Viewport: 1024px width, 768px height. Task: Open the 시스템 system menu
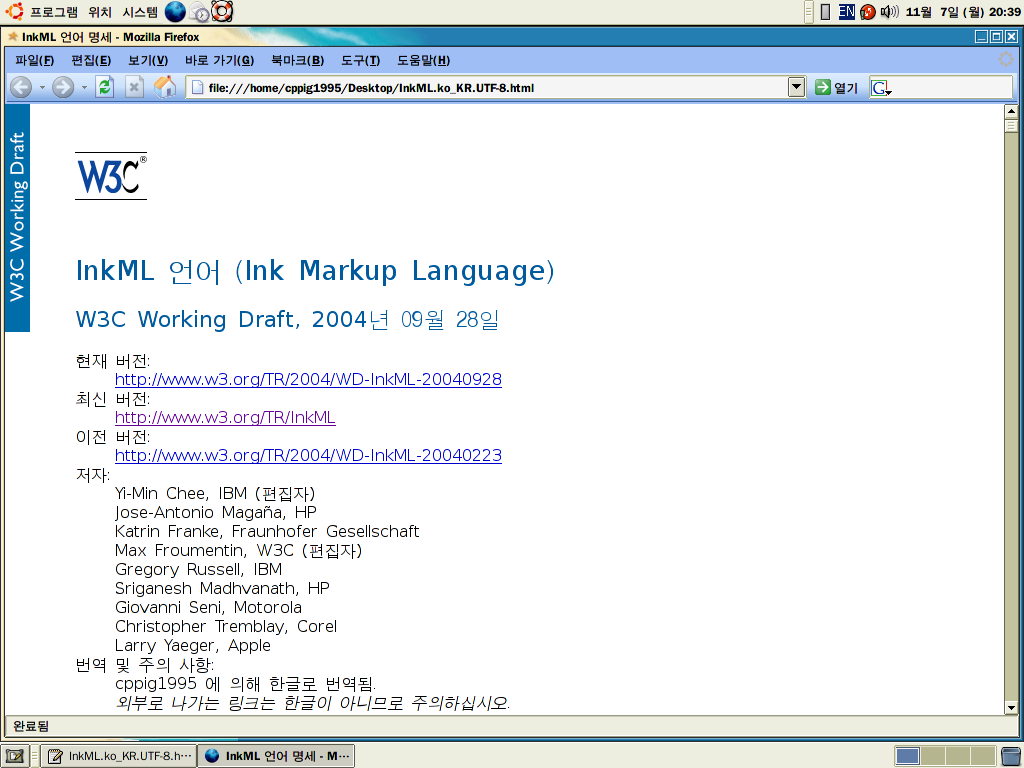coord(140,12)
